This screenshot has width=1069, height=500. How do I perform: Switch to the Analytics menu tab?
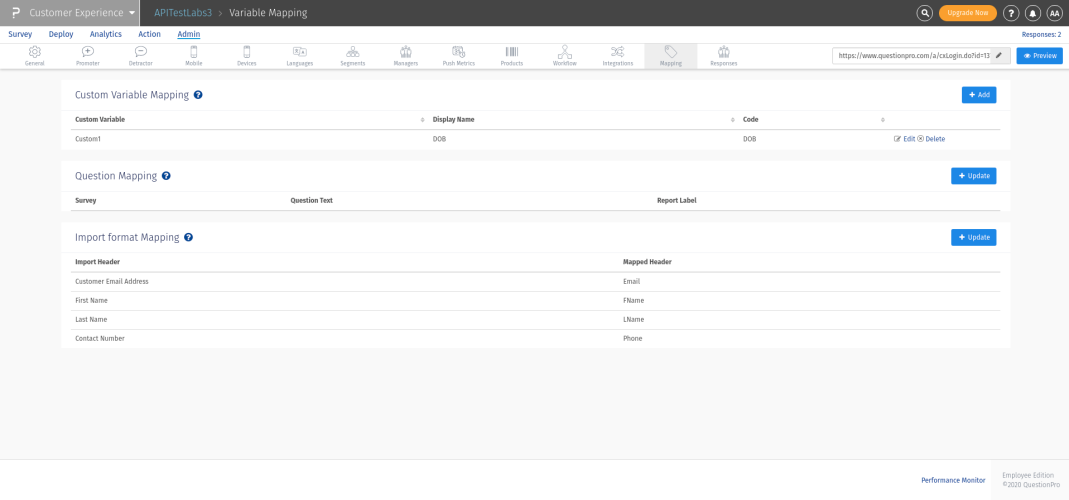tap(105, 34)
